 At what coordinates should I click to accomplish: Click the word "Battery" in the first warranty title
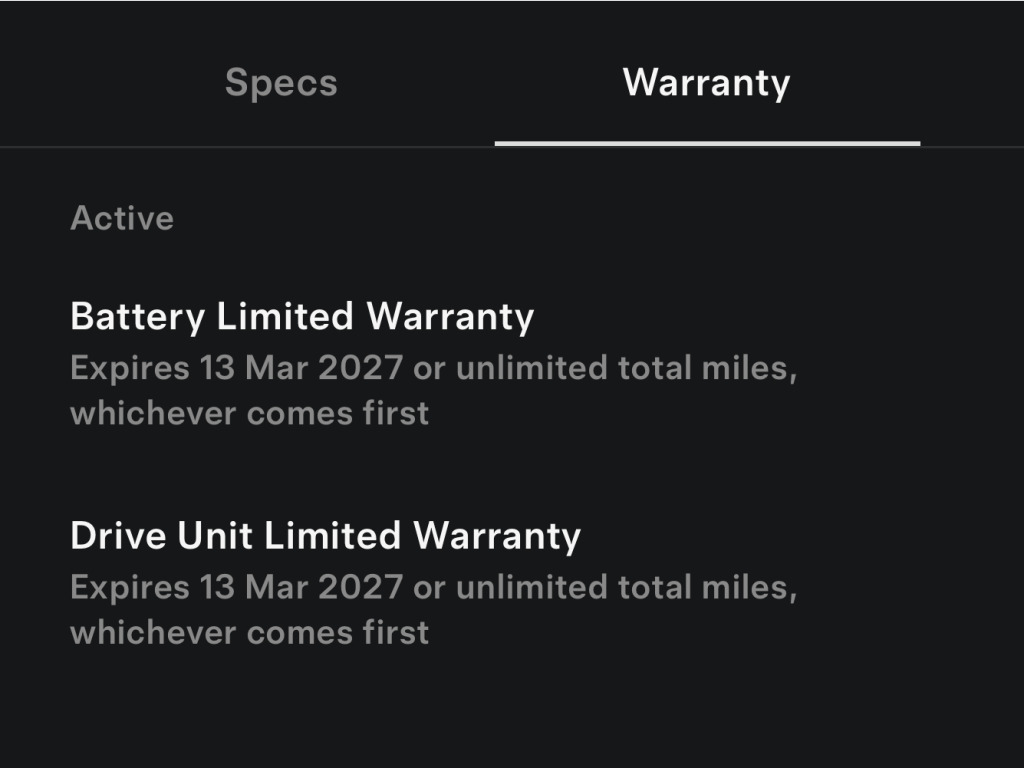click(x=138, y=317)
